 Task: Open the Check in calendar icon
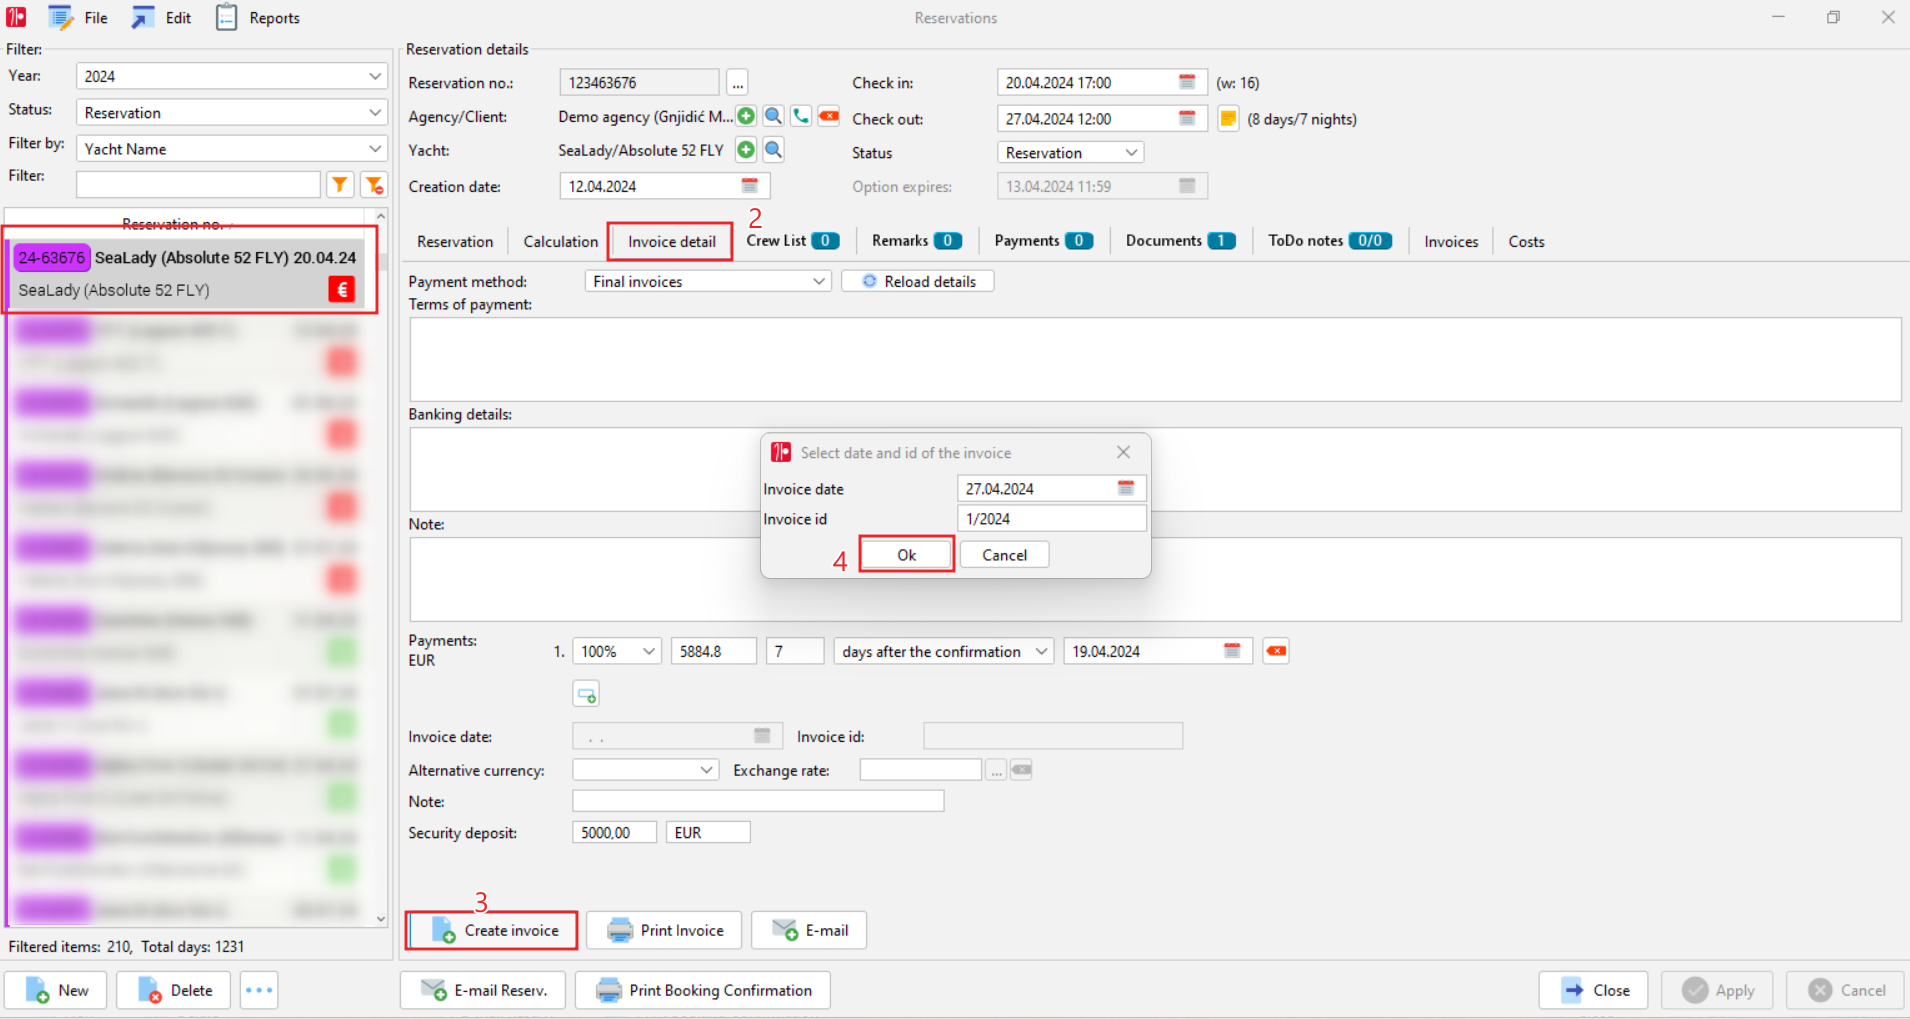click(1187, 82)
